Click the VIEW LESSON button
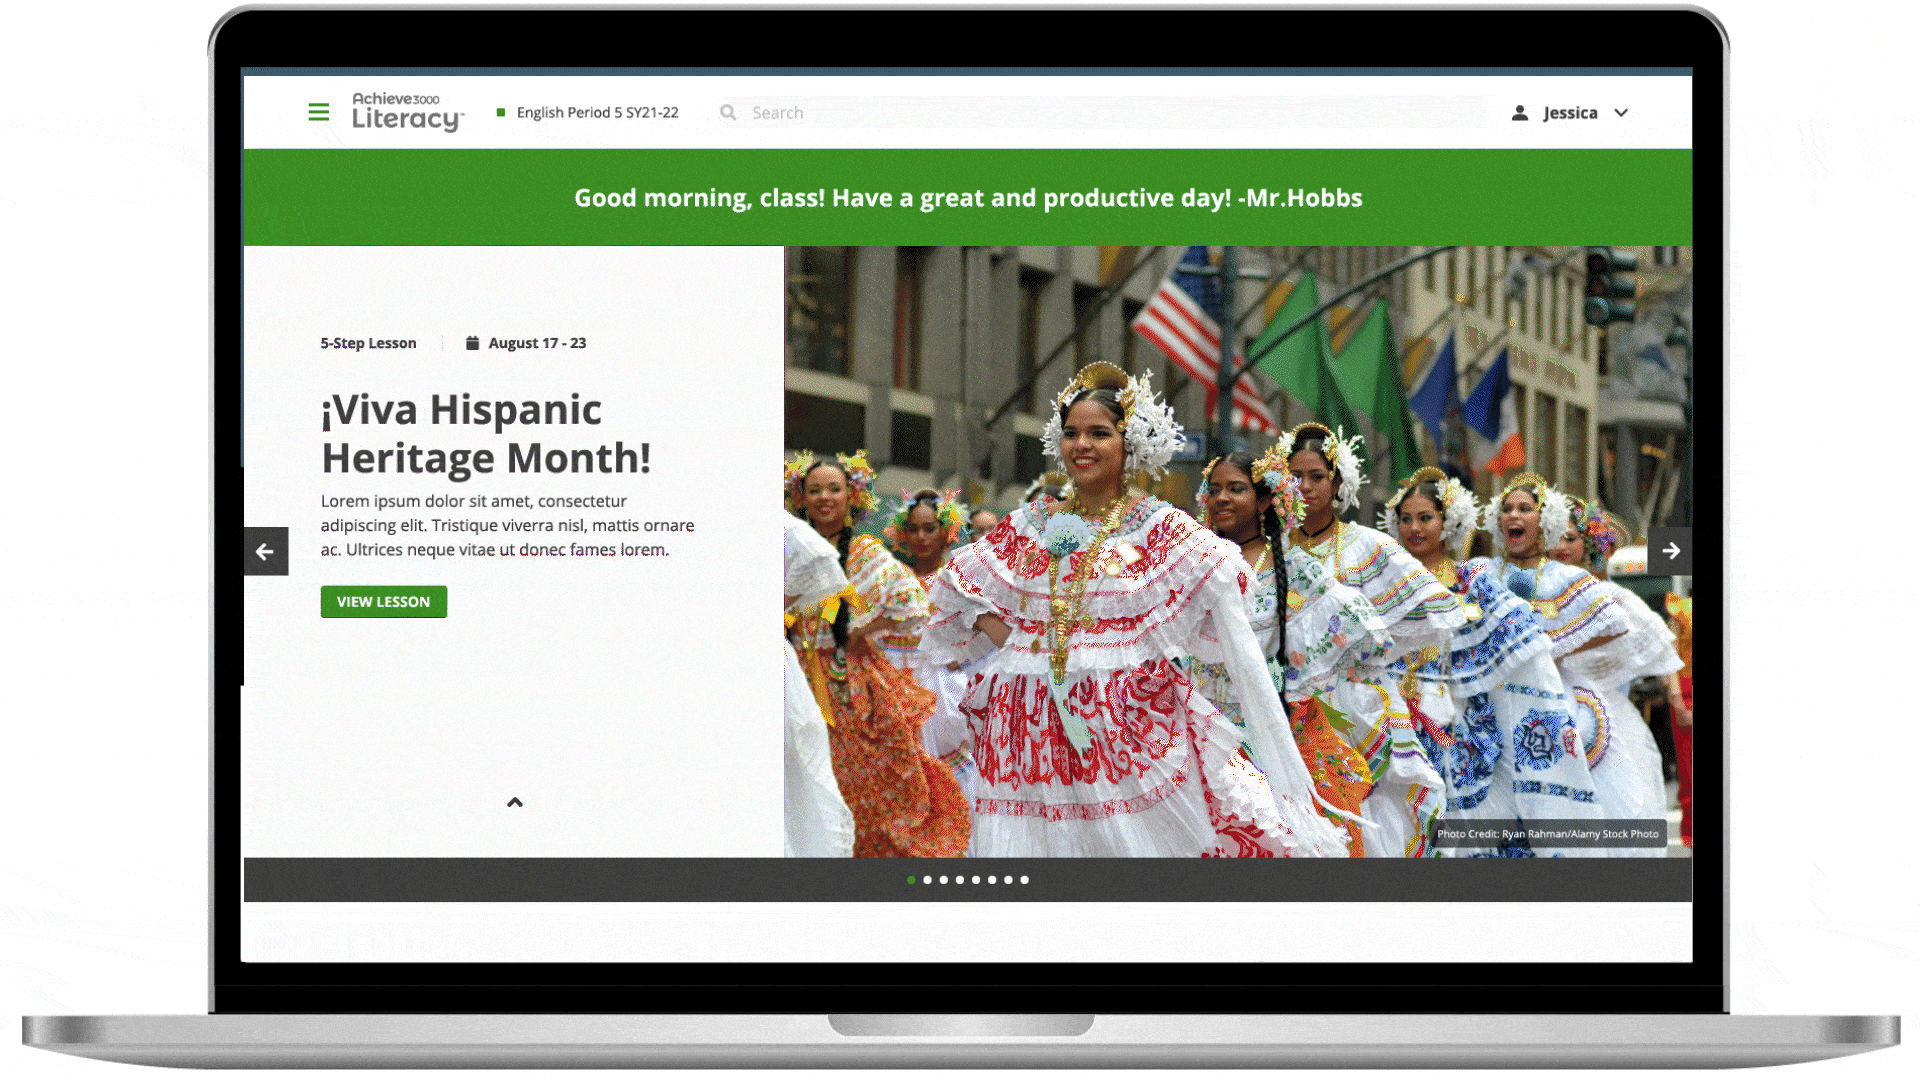Screen dimensions: 1920x1080 (x=382, y=601)
